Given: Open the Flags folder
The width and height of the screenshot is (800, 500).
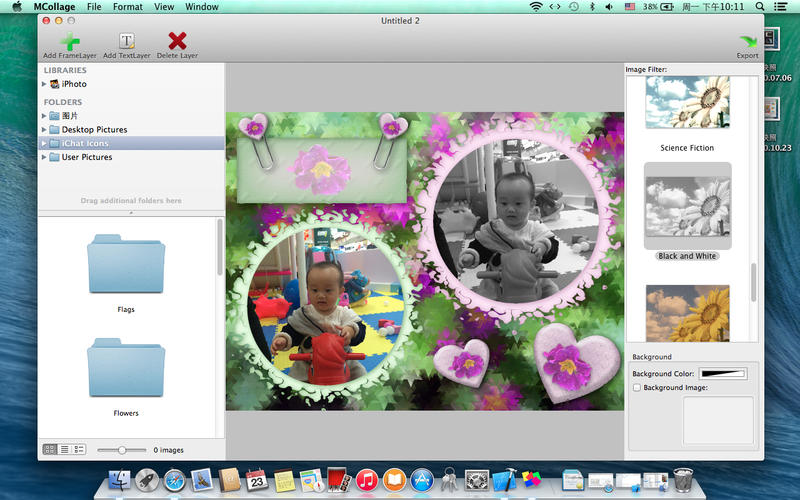Looking at the screenshot, I should point(125,265).
